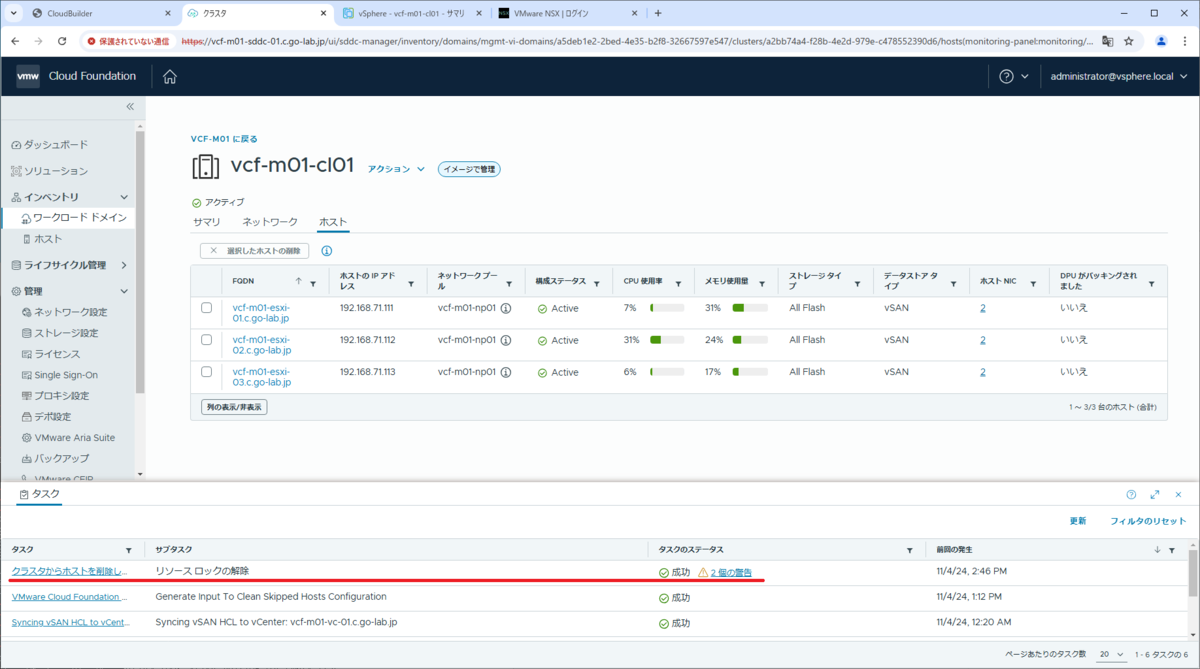Click the info icon beside remove hosts button

coord(327,251)
